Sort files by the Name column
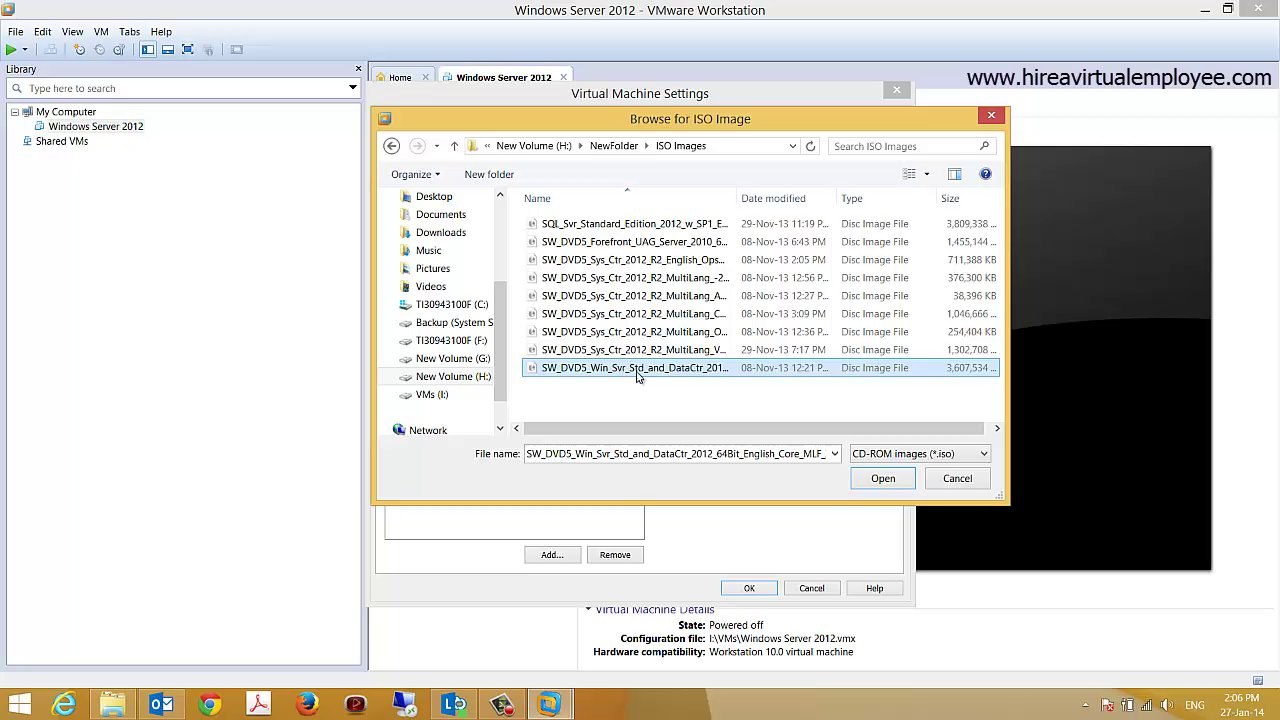The image size is (1280, 720). coord(628,198)
